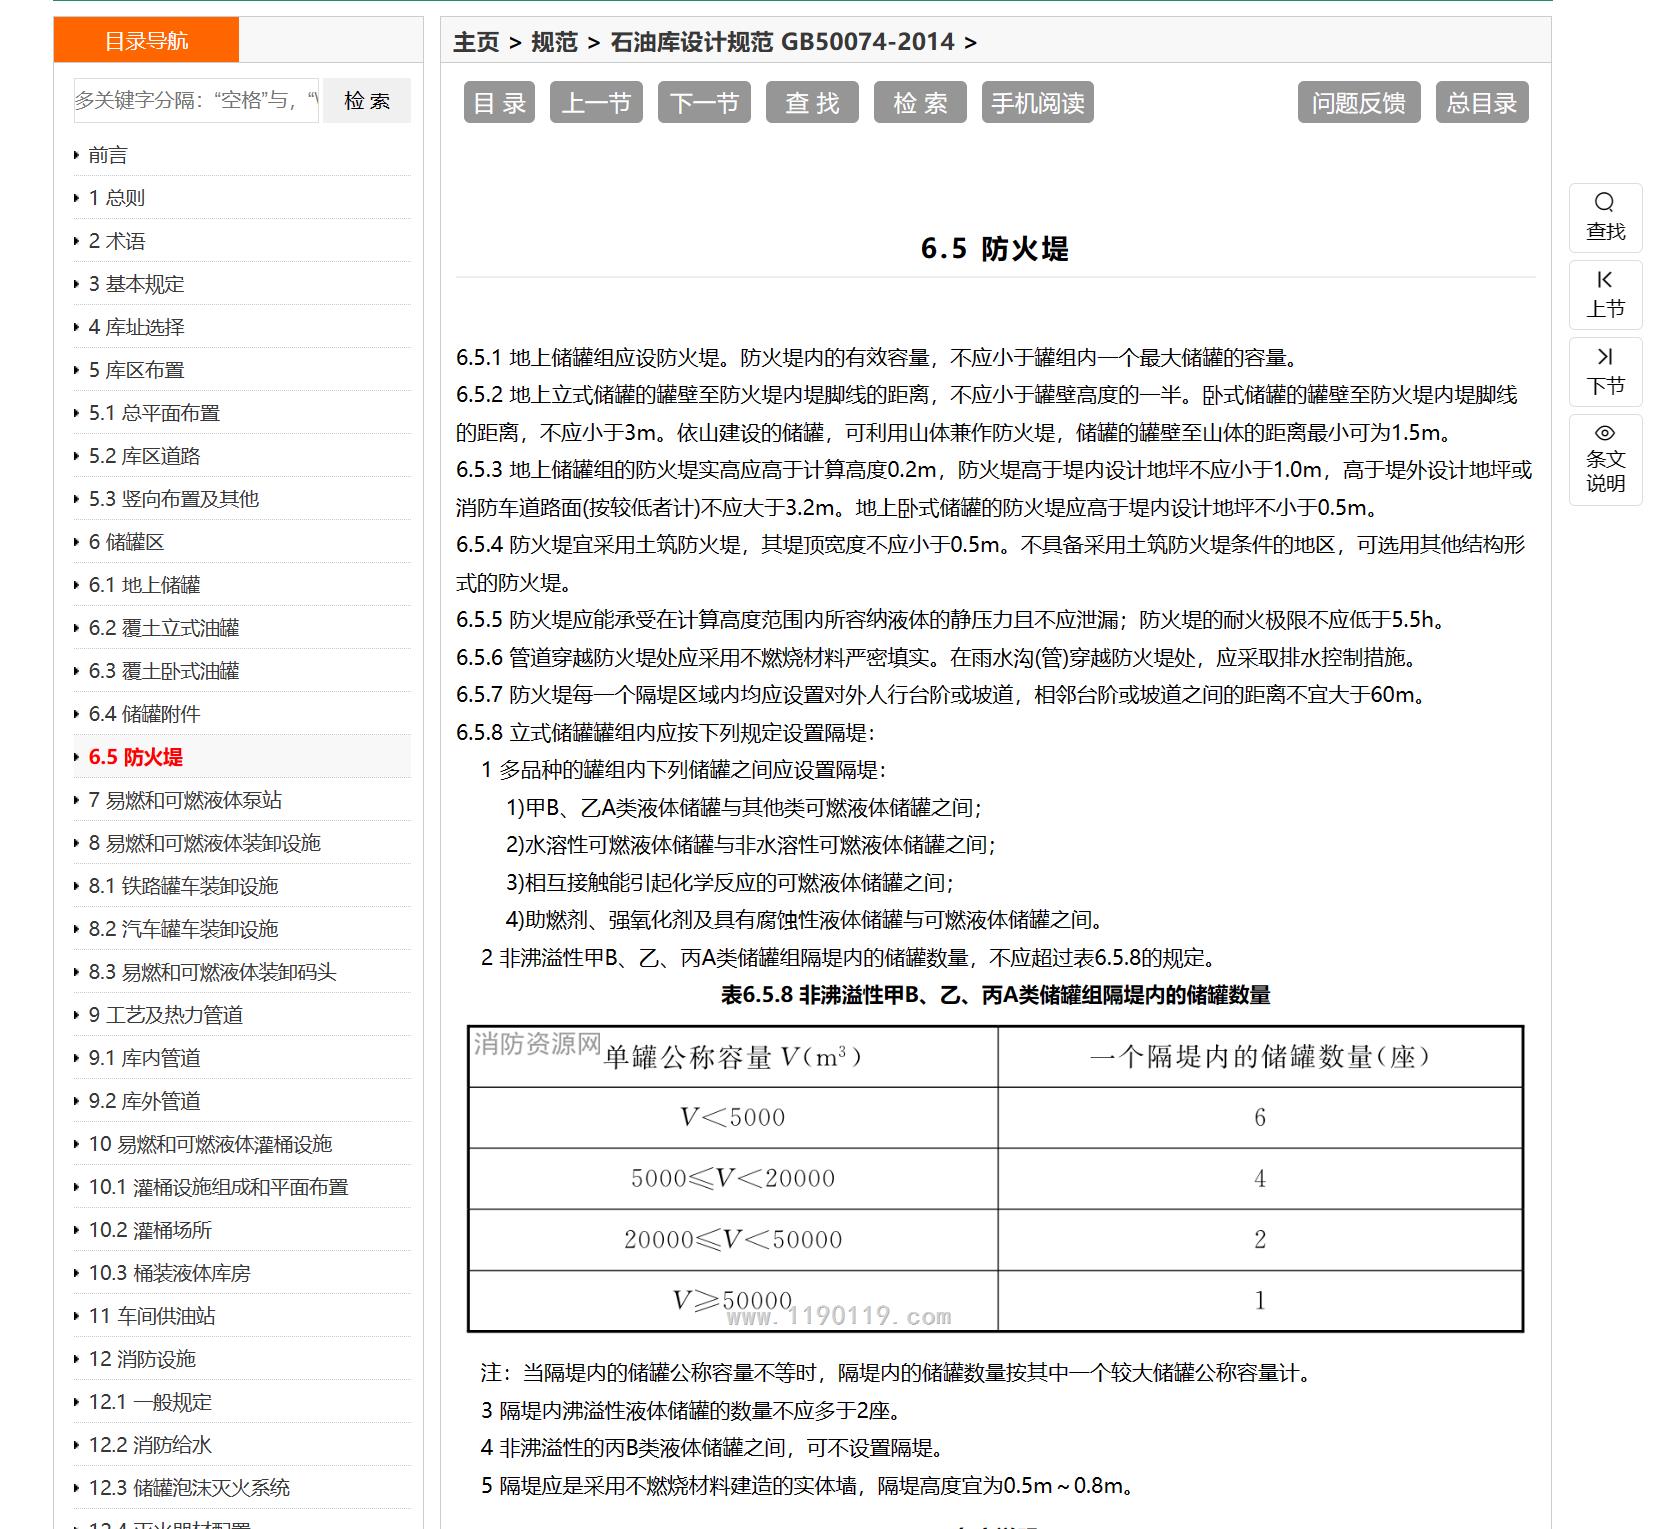This screenshot has height=1529, width=1661.
Task: Open 10.3 桶装液体库房 in navigation
Action: tap(169, 1273)
